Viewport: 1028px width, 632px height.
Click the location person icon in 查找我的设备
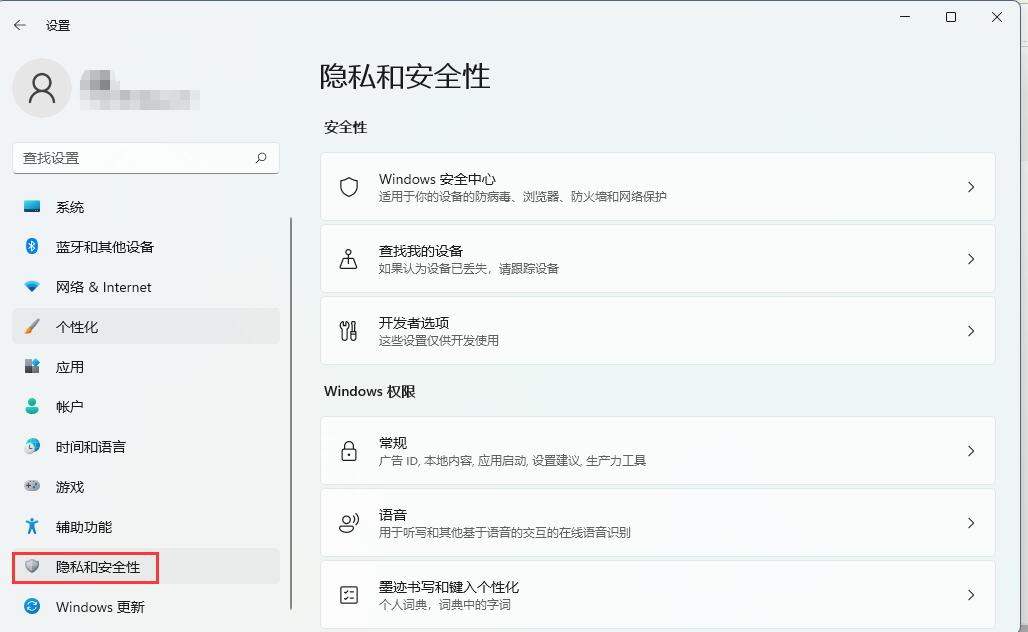click(x=349, y=259)
